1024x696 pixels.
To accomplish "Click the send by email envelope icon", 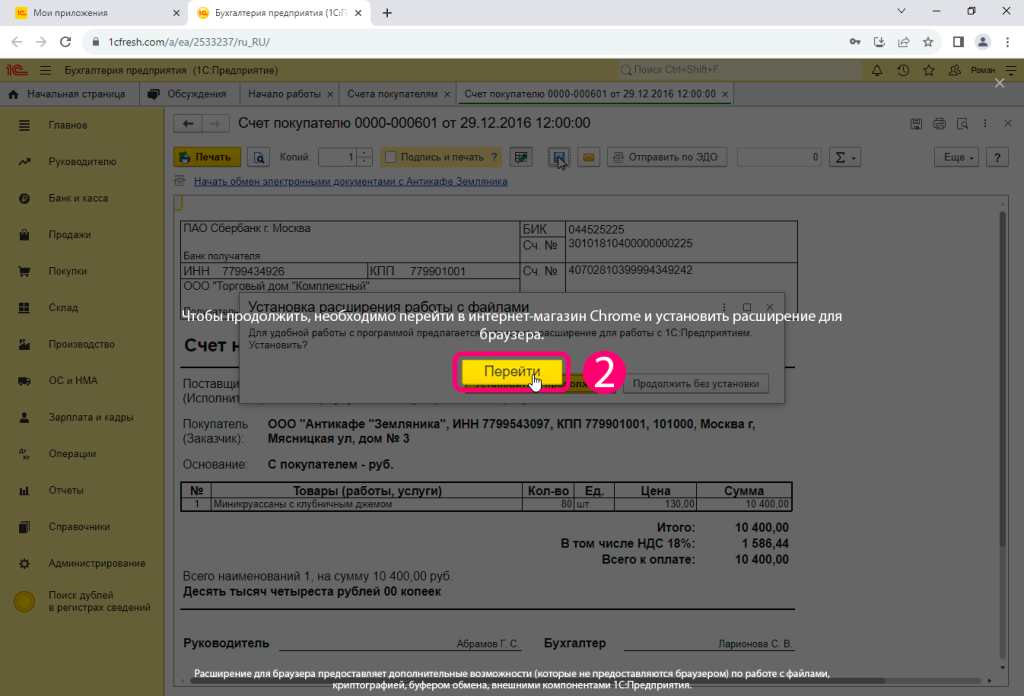I will [588, 157].
